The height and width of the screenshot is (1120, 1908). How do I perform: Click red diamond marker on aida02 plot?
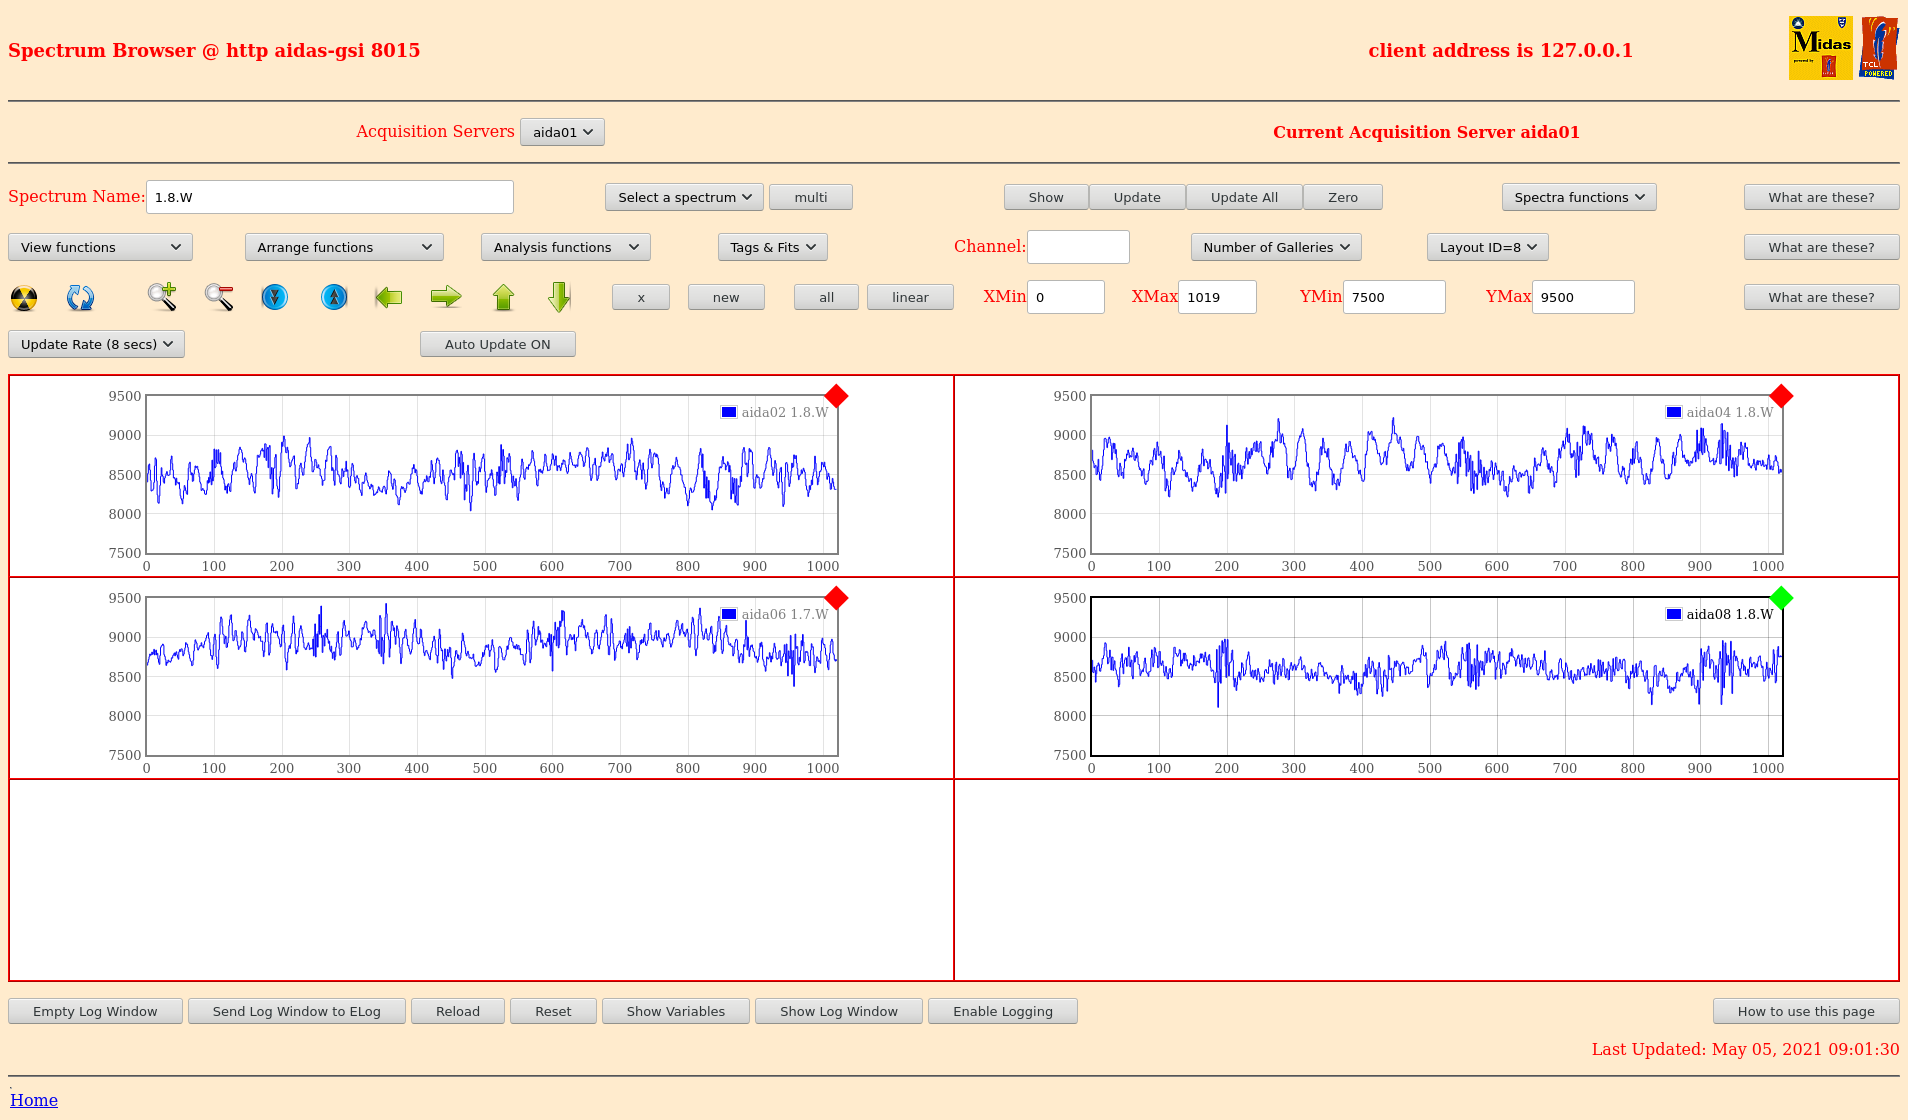click(x=837, y=396)
